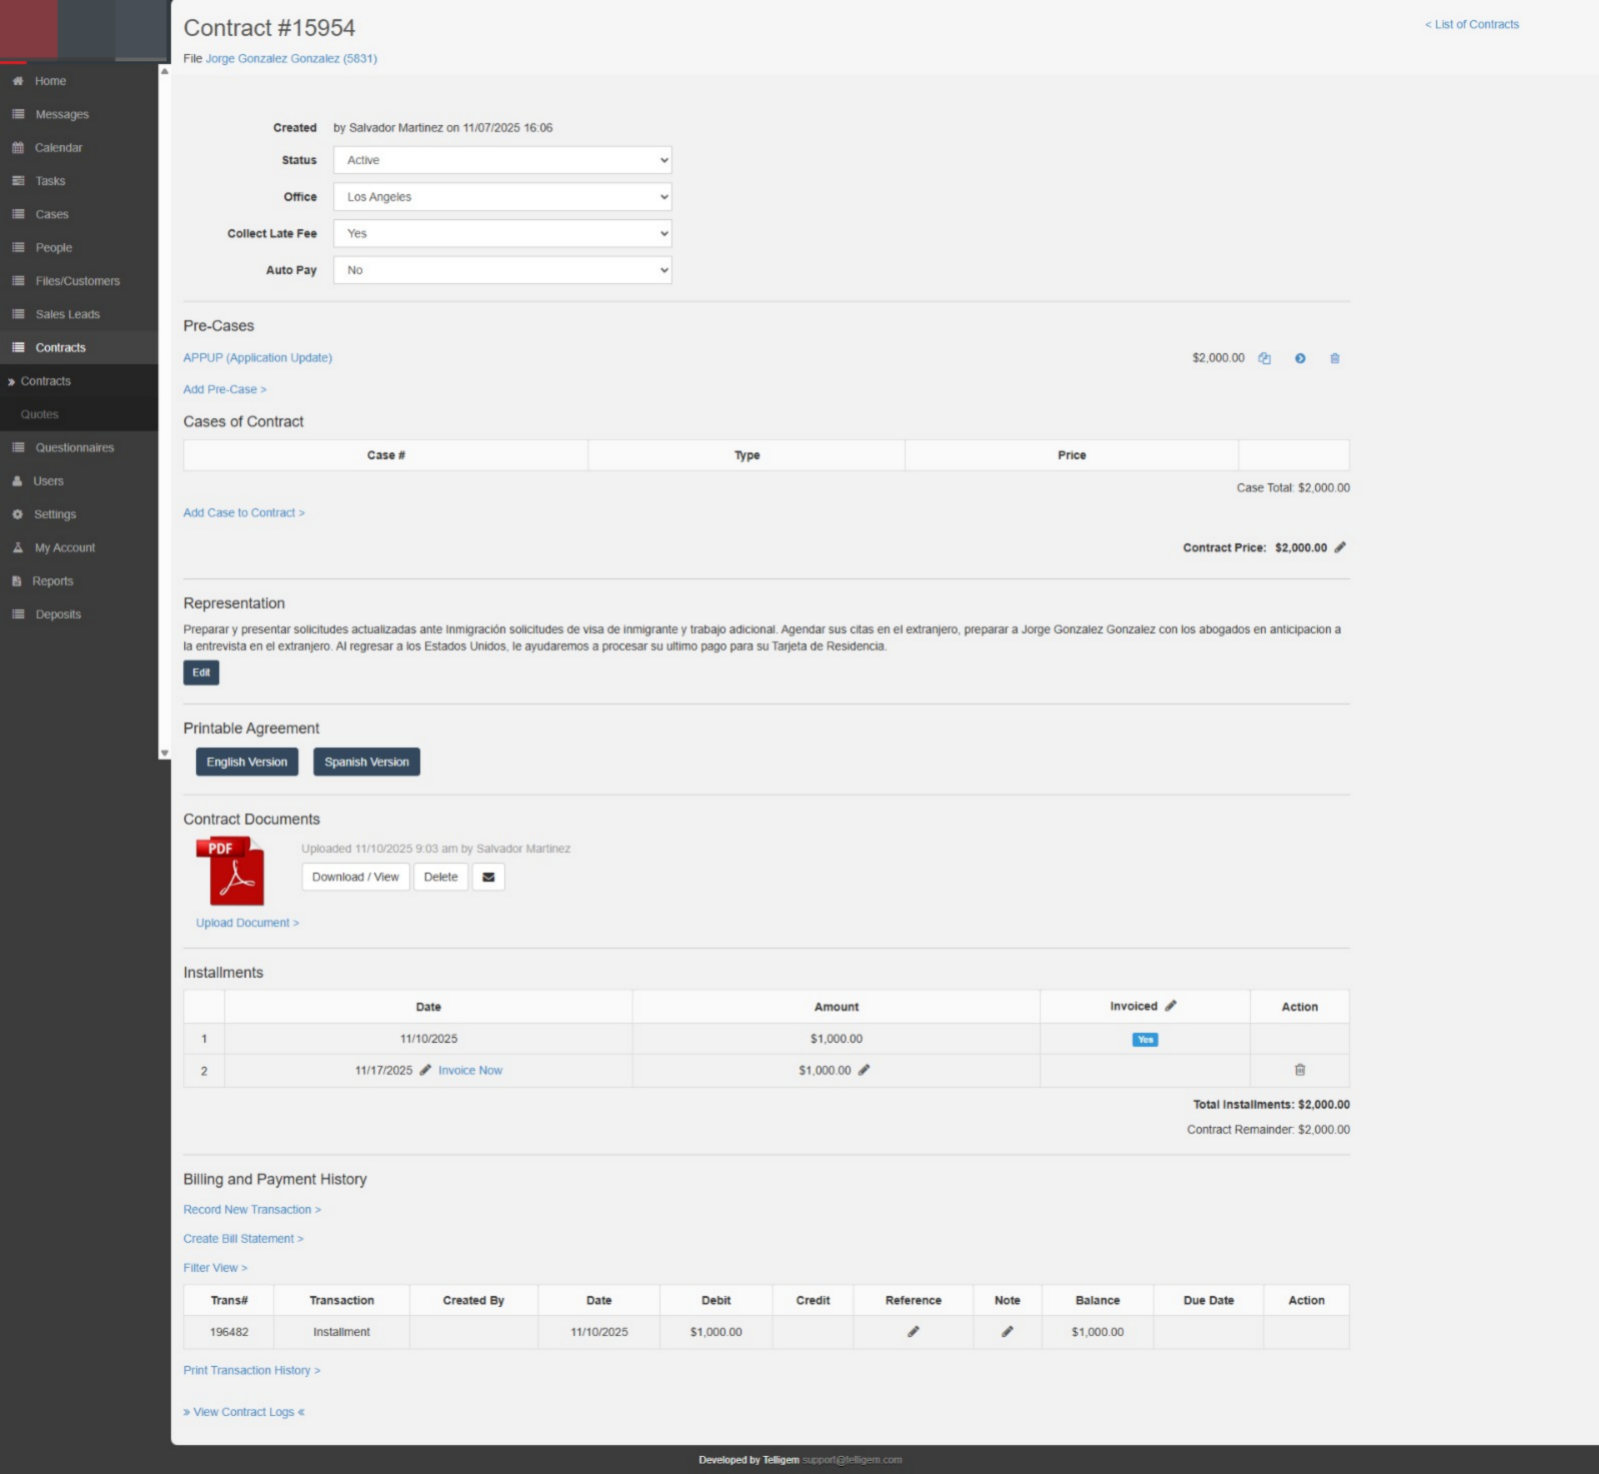The image size is (1599, 1474).
Task: Edit the 11/17/2025 installment date pencil
Action: 425,1070
